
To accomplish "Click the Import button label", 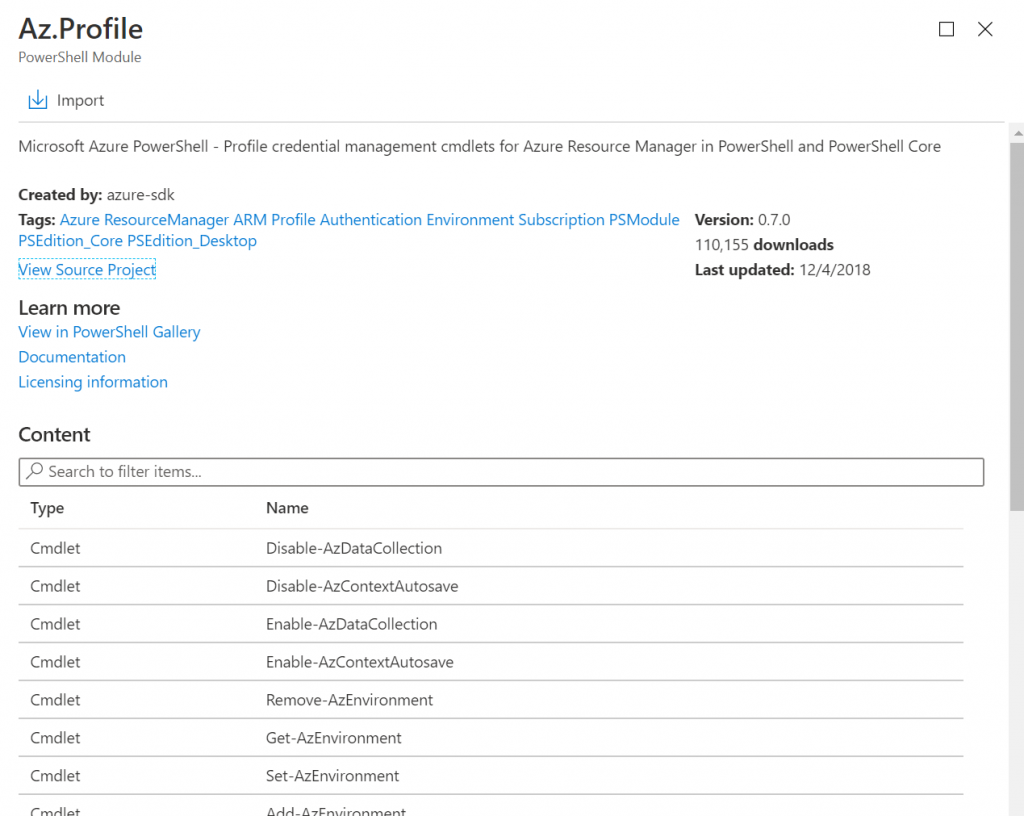I will [x=80, y=100].
